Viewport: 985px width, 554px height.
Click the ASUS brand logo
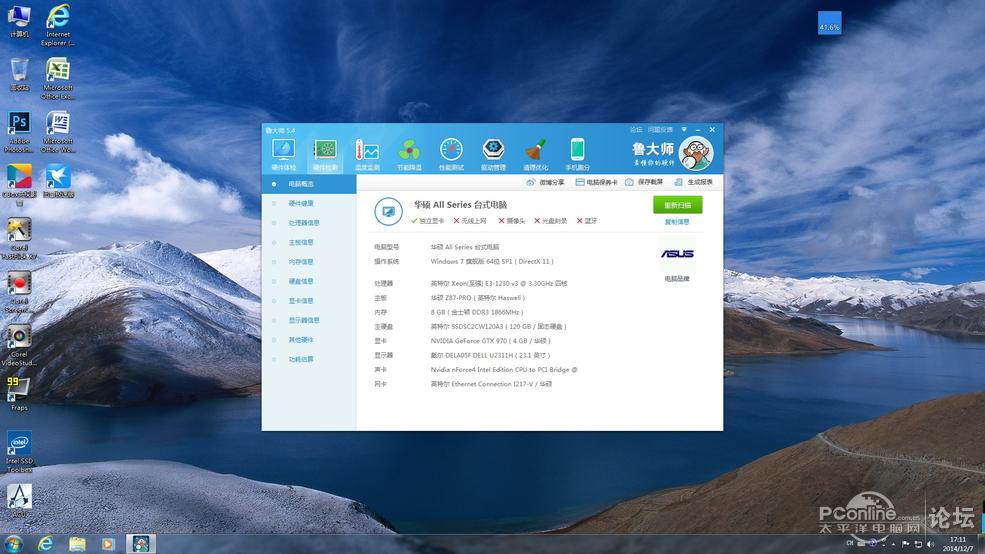(x=677, y=254)
